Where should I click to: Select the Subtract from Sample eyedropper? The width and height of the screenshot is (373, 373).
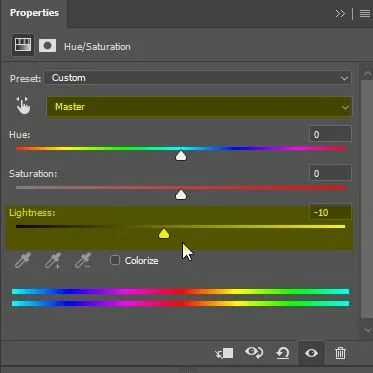[x=83, y=261]
